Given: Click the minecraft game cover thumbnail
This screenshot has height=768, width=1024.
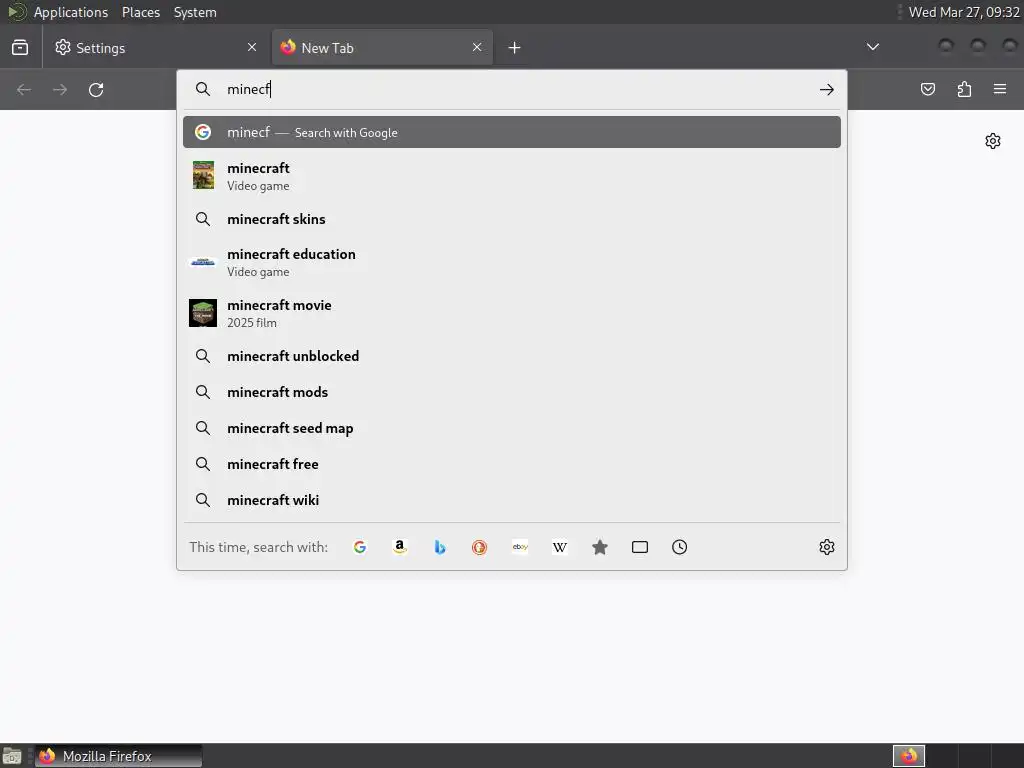Looking at the screenshot, I should tap(203, 176).
